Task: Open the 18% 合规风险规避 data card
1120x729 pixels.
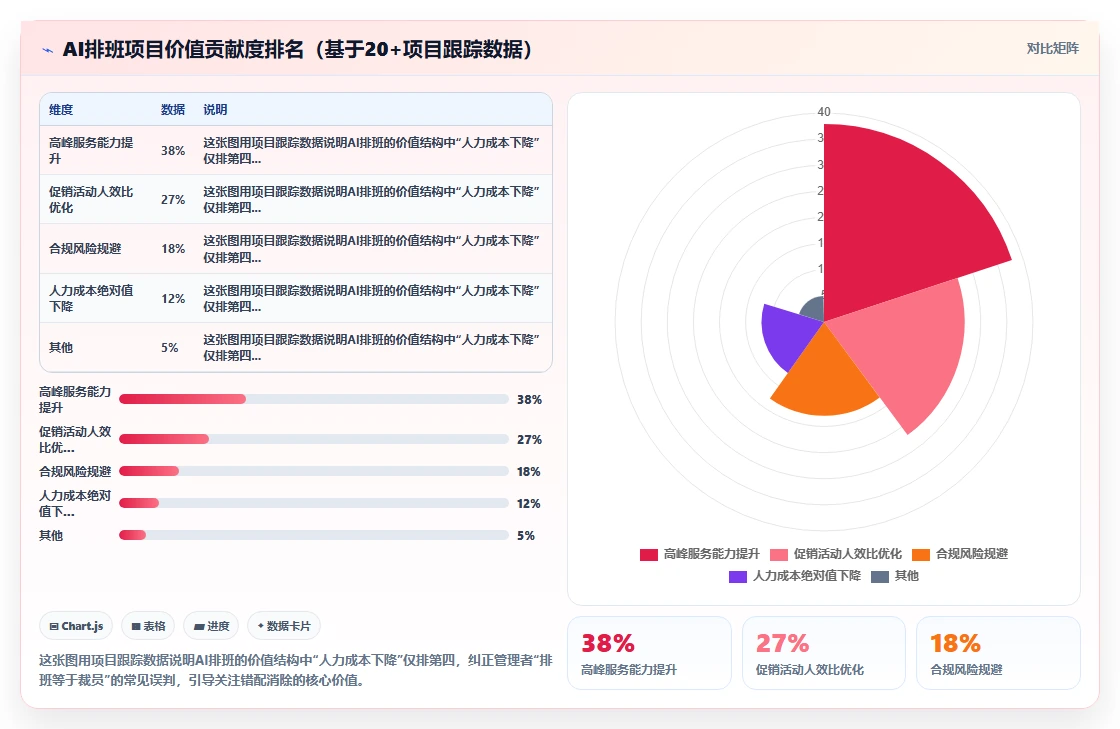Action: point(998,653)
